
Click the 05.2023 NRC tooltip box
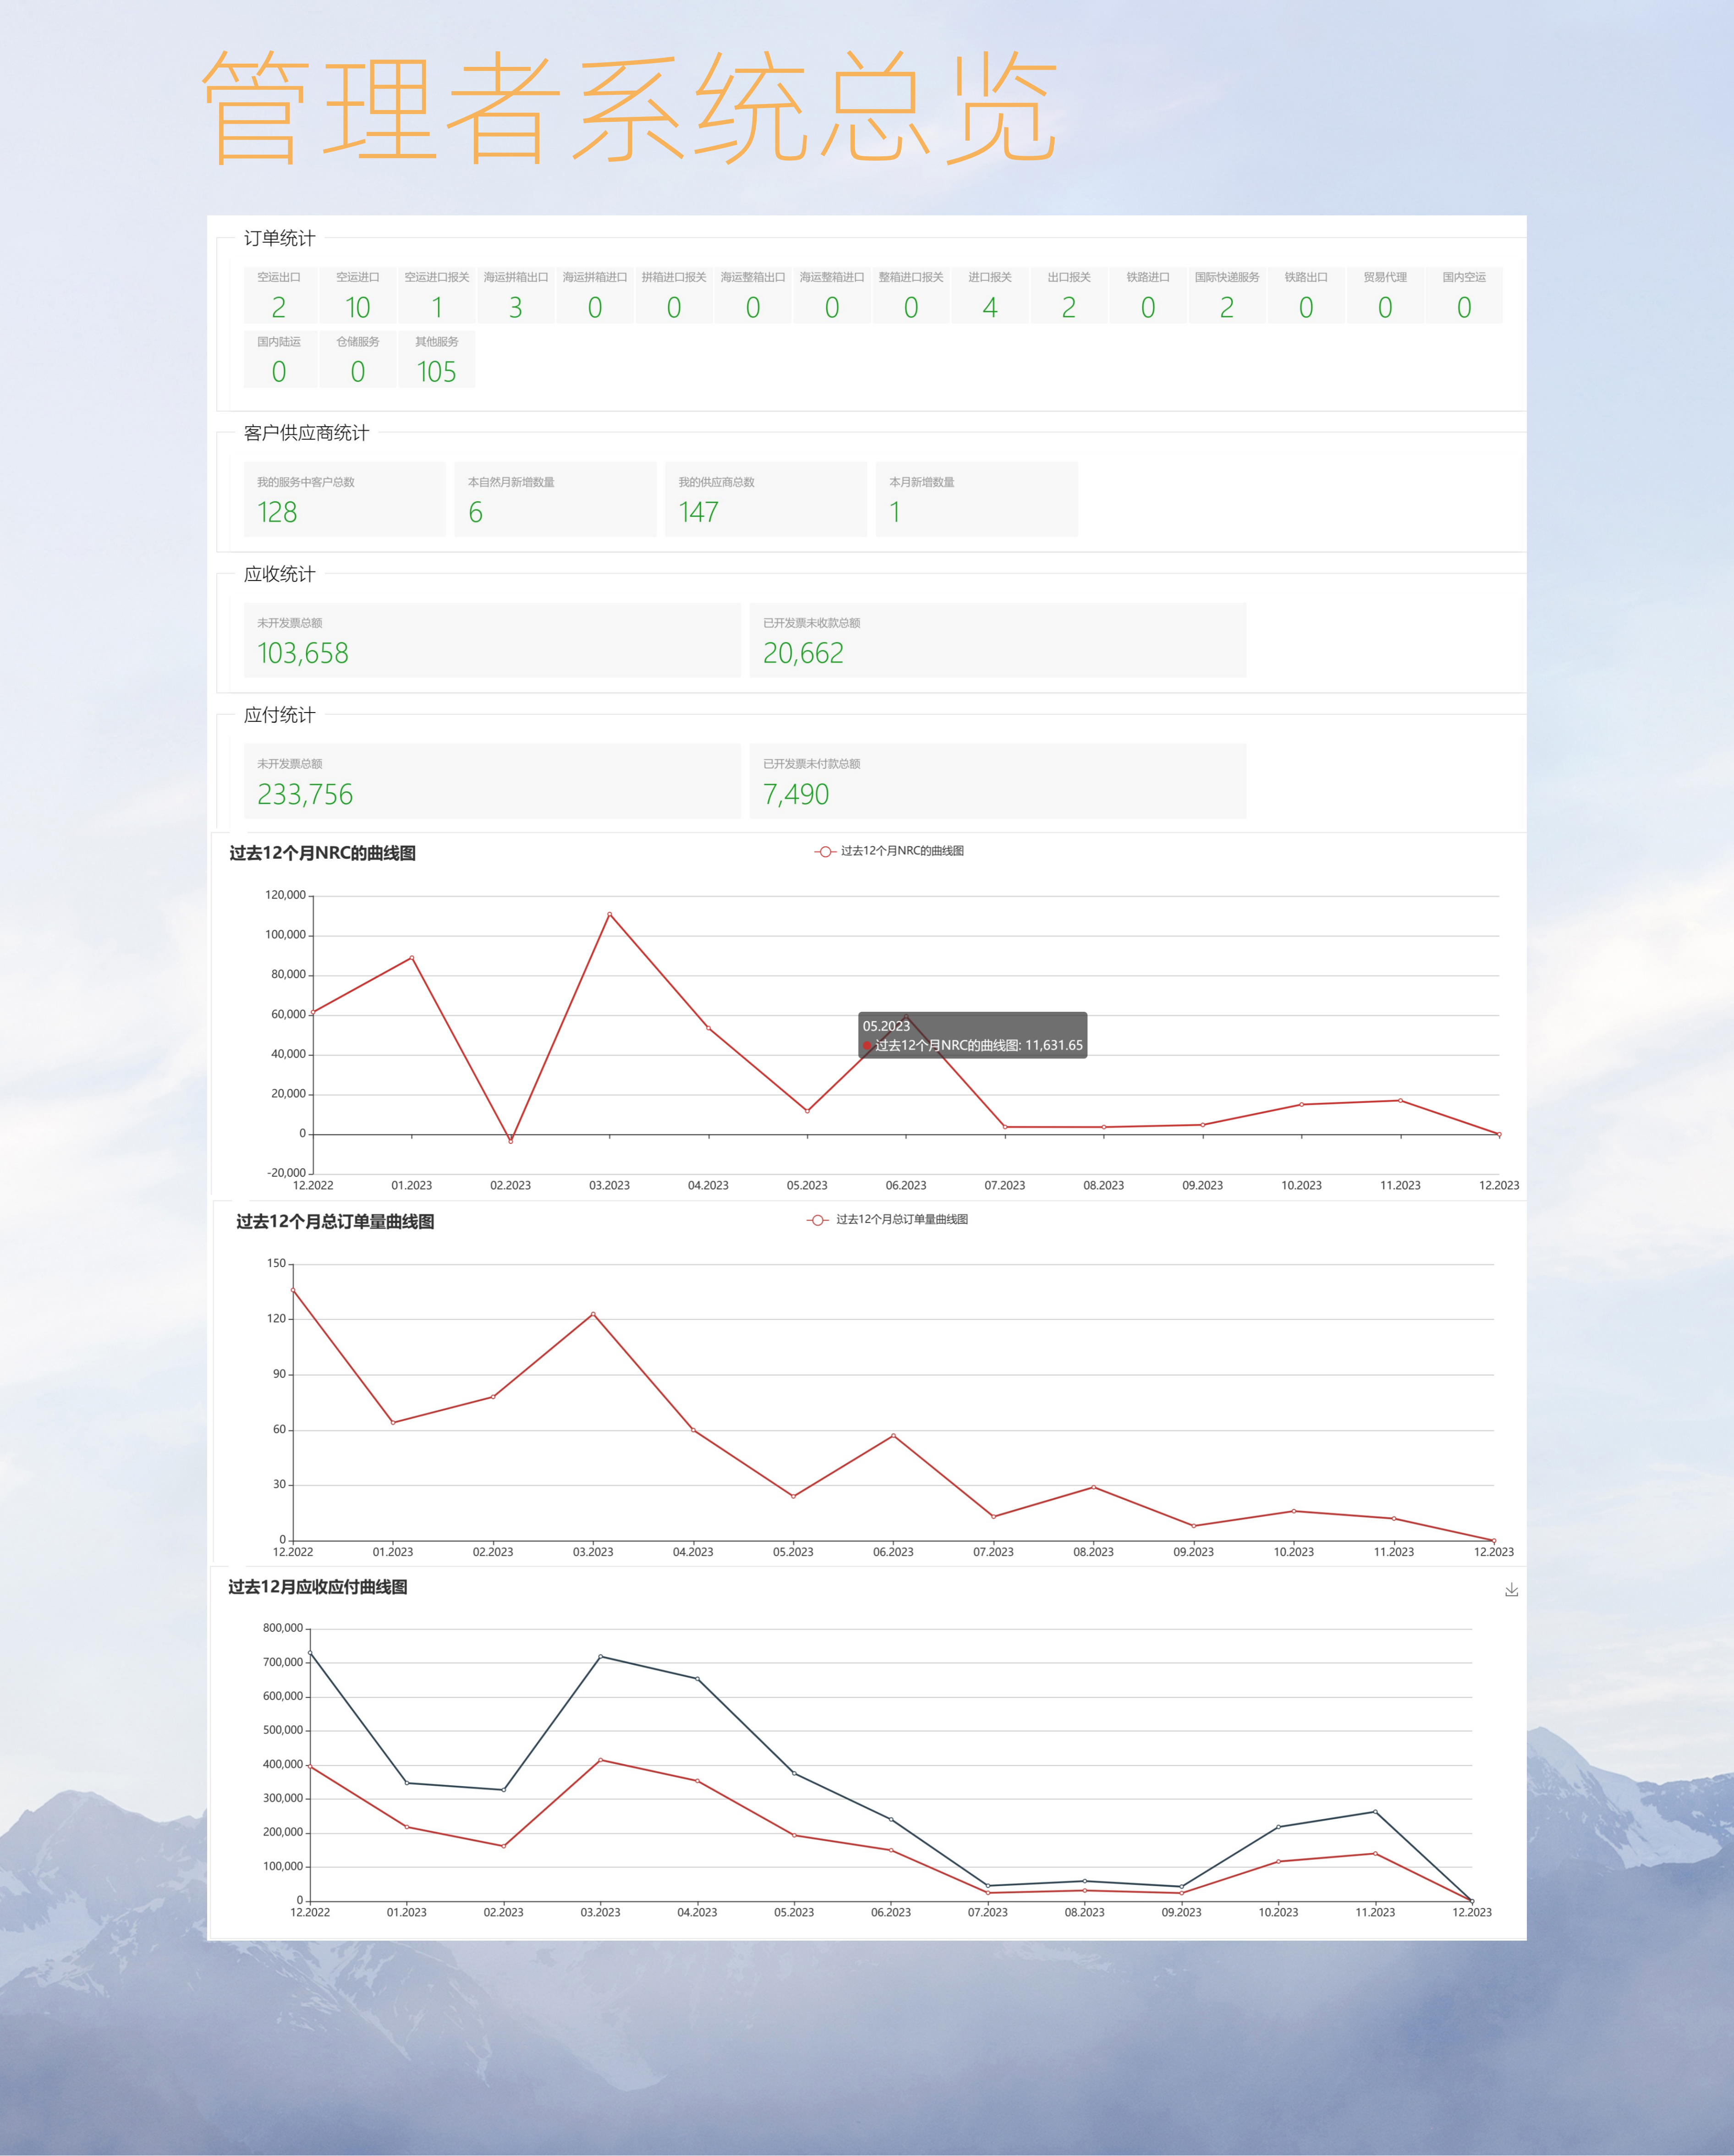[972, 1035]
